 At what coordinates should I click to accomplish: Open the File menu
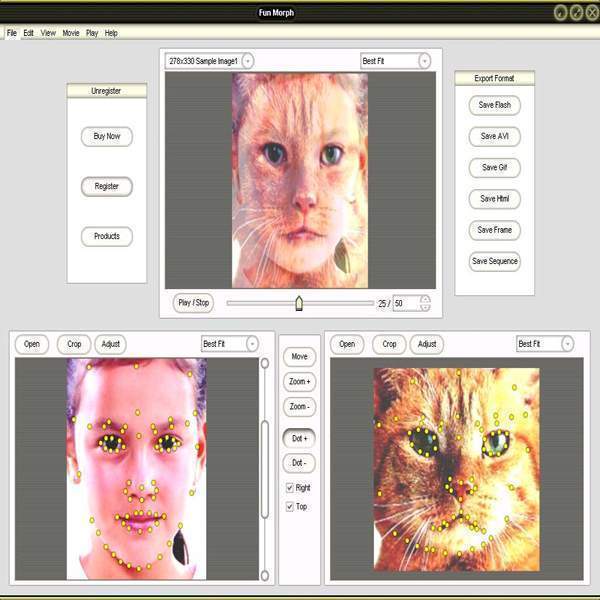tap(12, 33)
